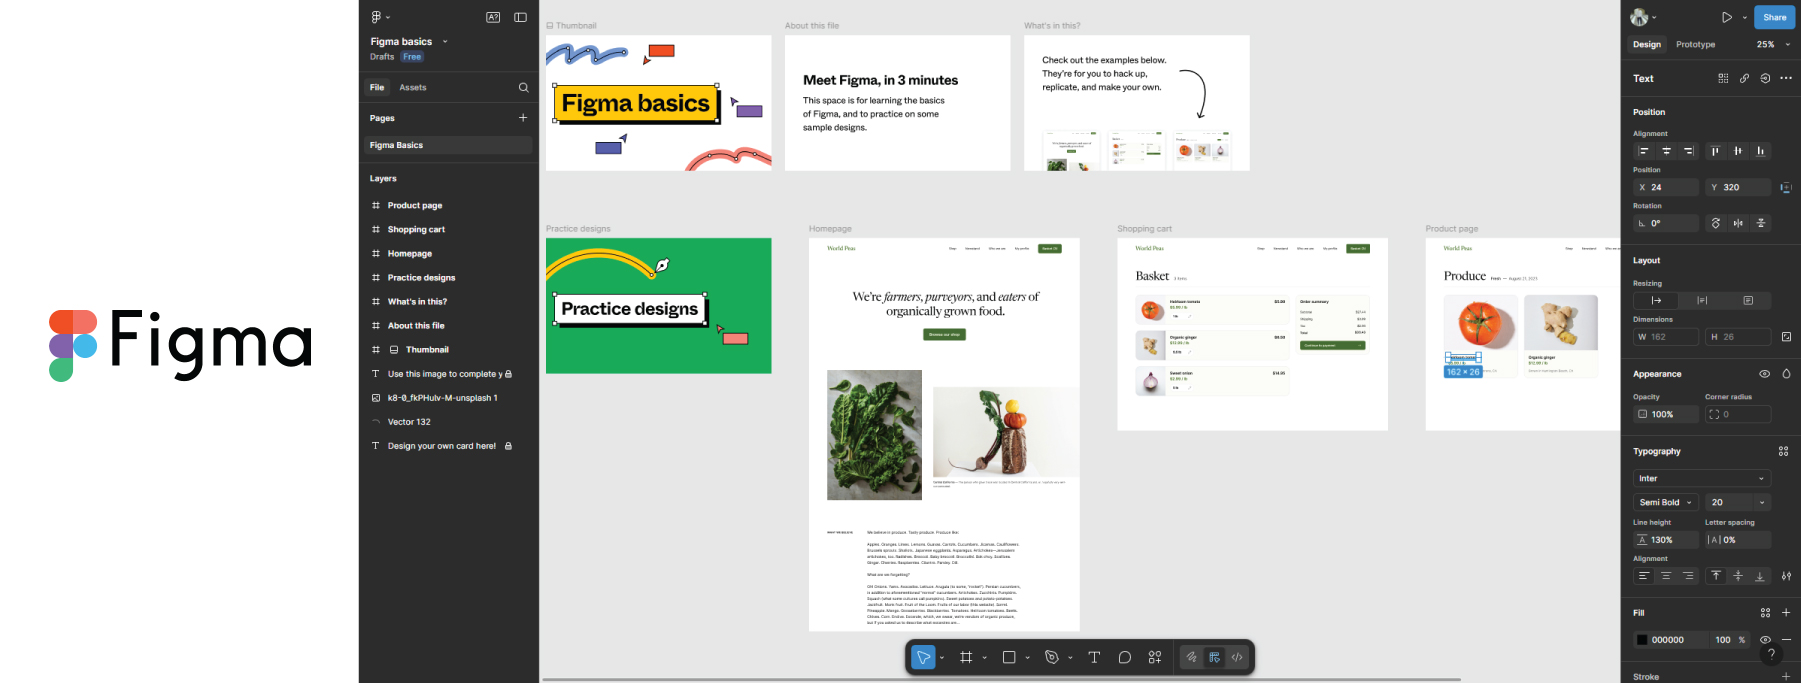1801x683 pixels.
Task: Click the copy link icon in Text header
Action: click(1744, 78)
